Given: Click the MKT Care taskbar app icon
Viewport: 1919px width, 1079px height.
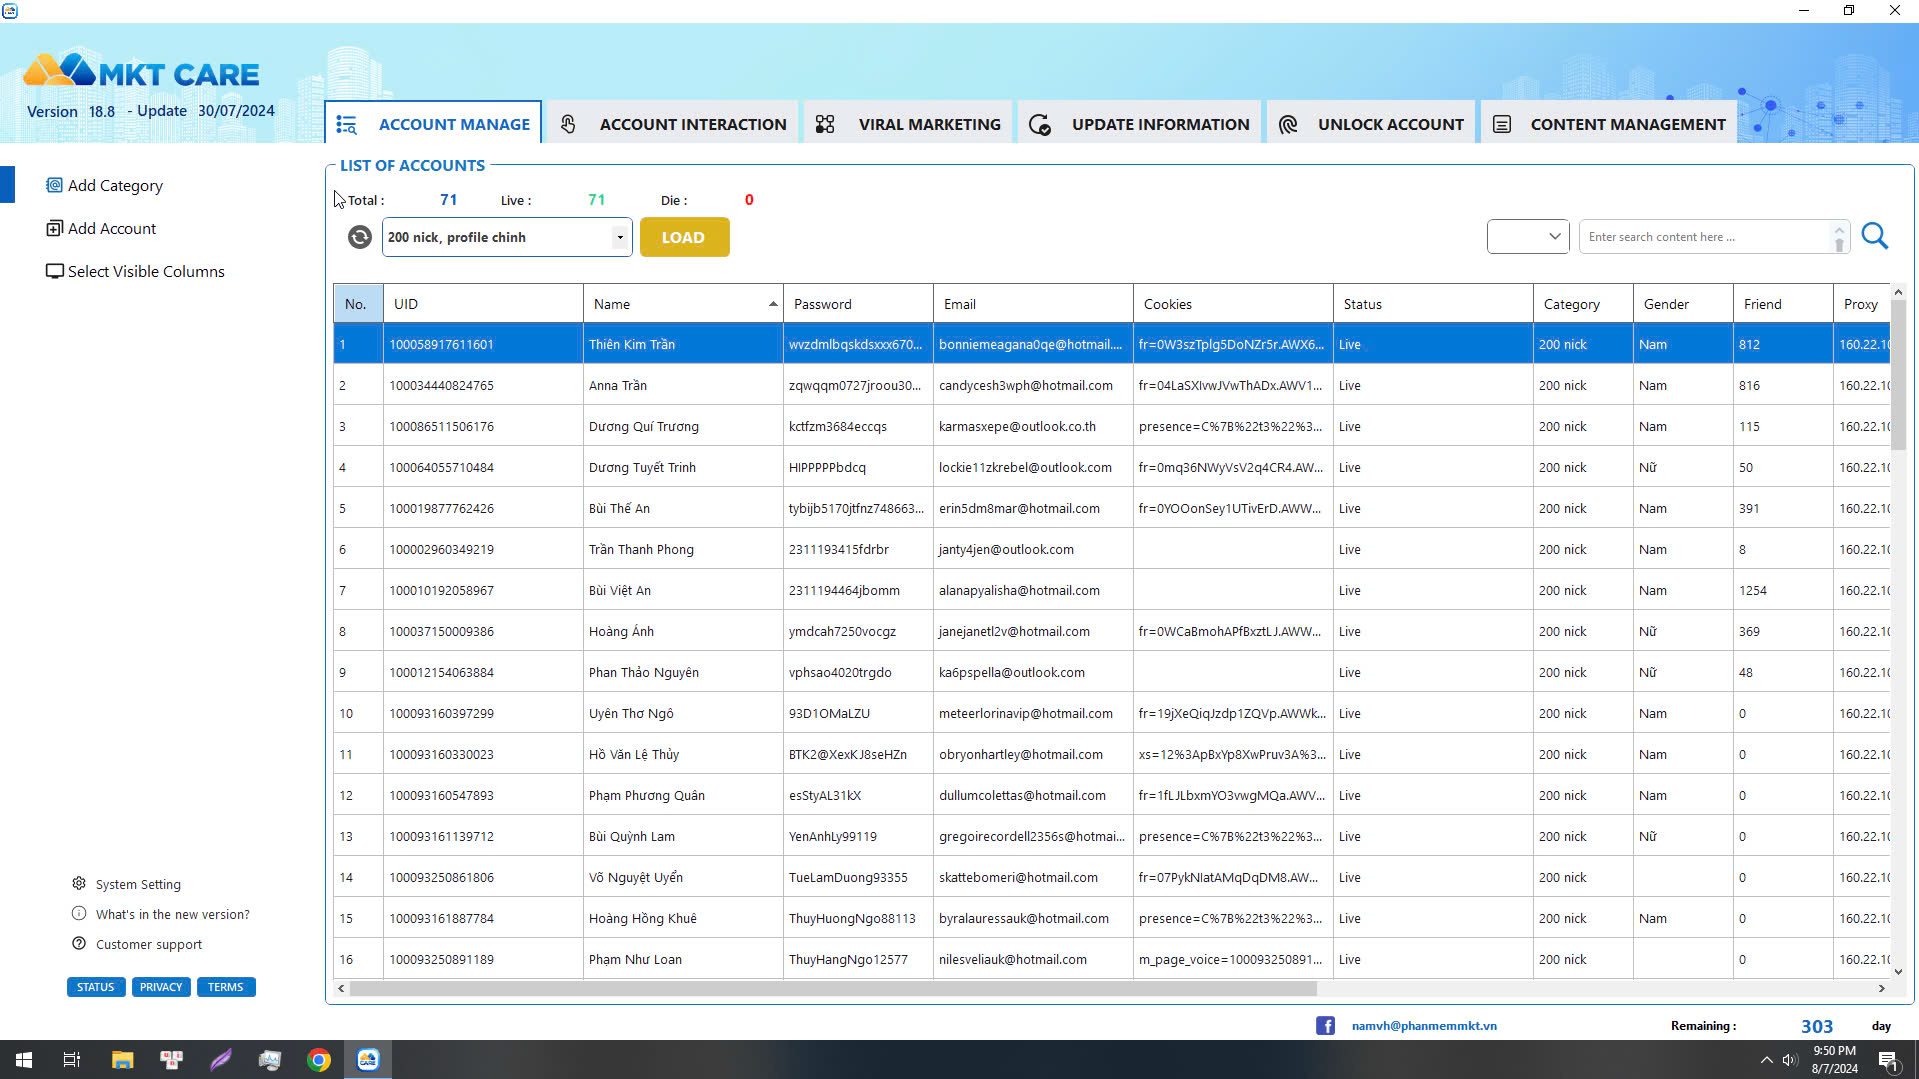Looking at the screenshot, I should pos(368,1060).
